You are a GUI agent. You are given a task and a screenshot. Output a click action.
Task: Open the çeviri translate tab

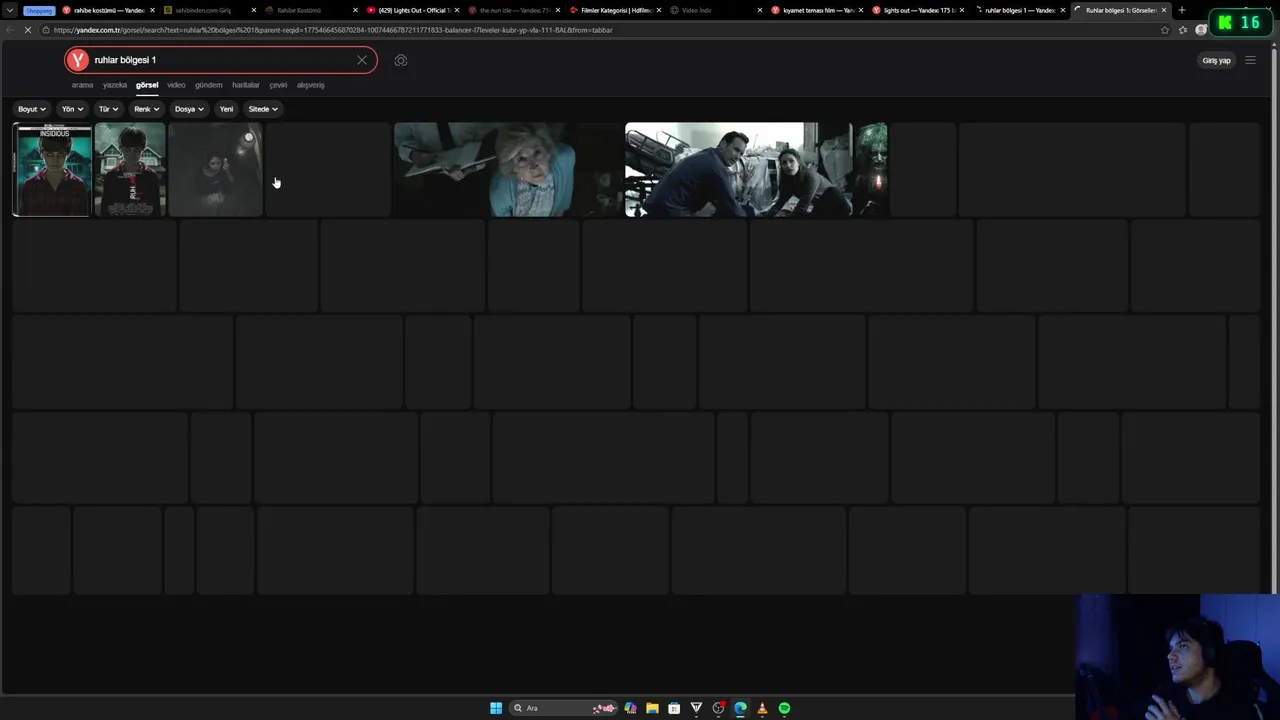click(x=278, y=85)
